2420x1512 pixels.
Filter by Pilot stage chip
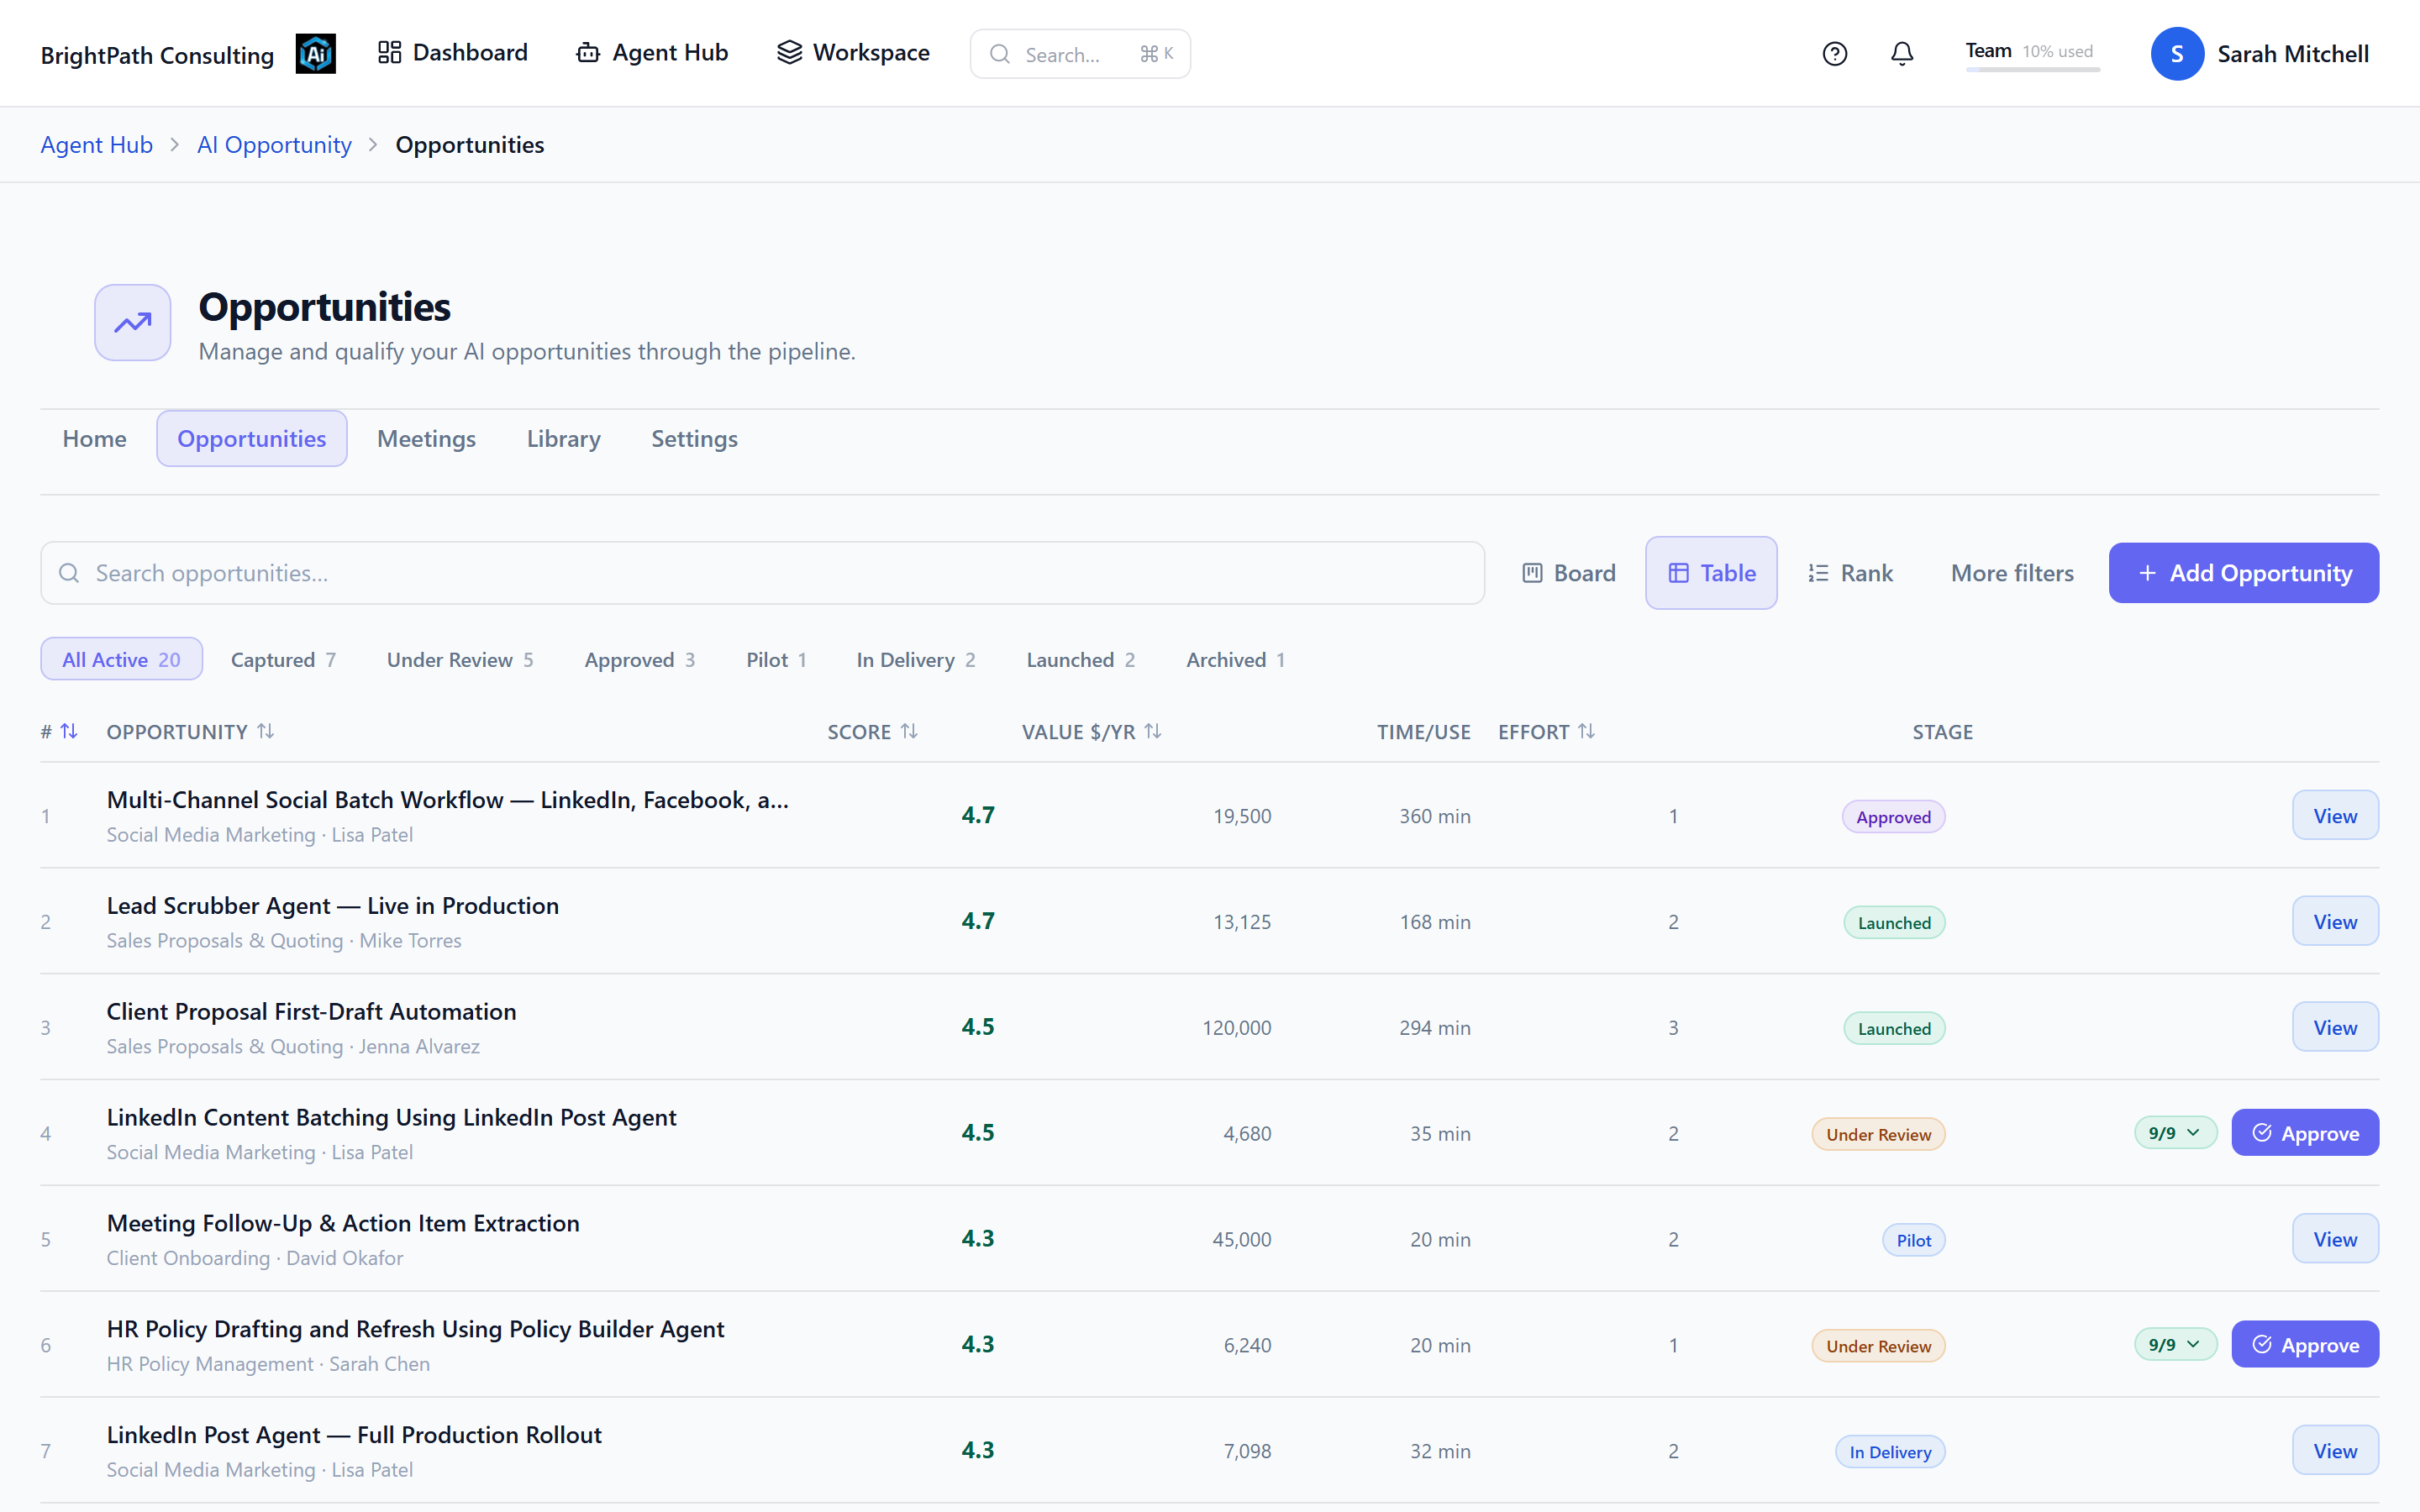(776, 659)
